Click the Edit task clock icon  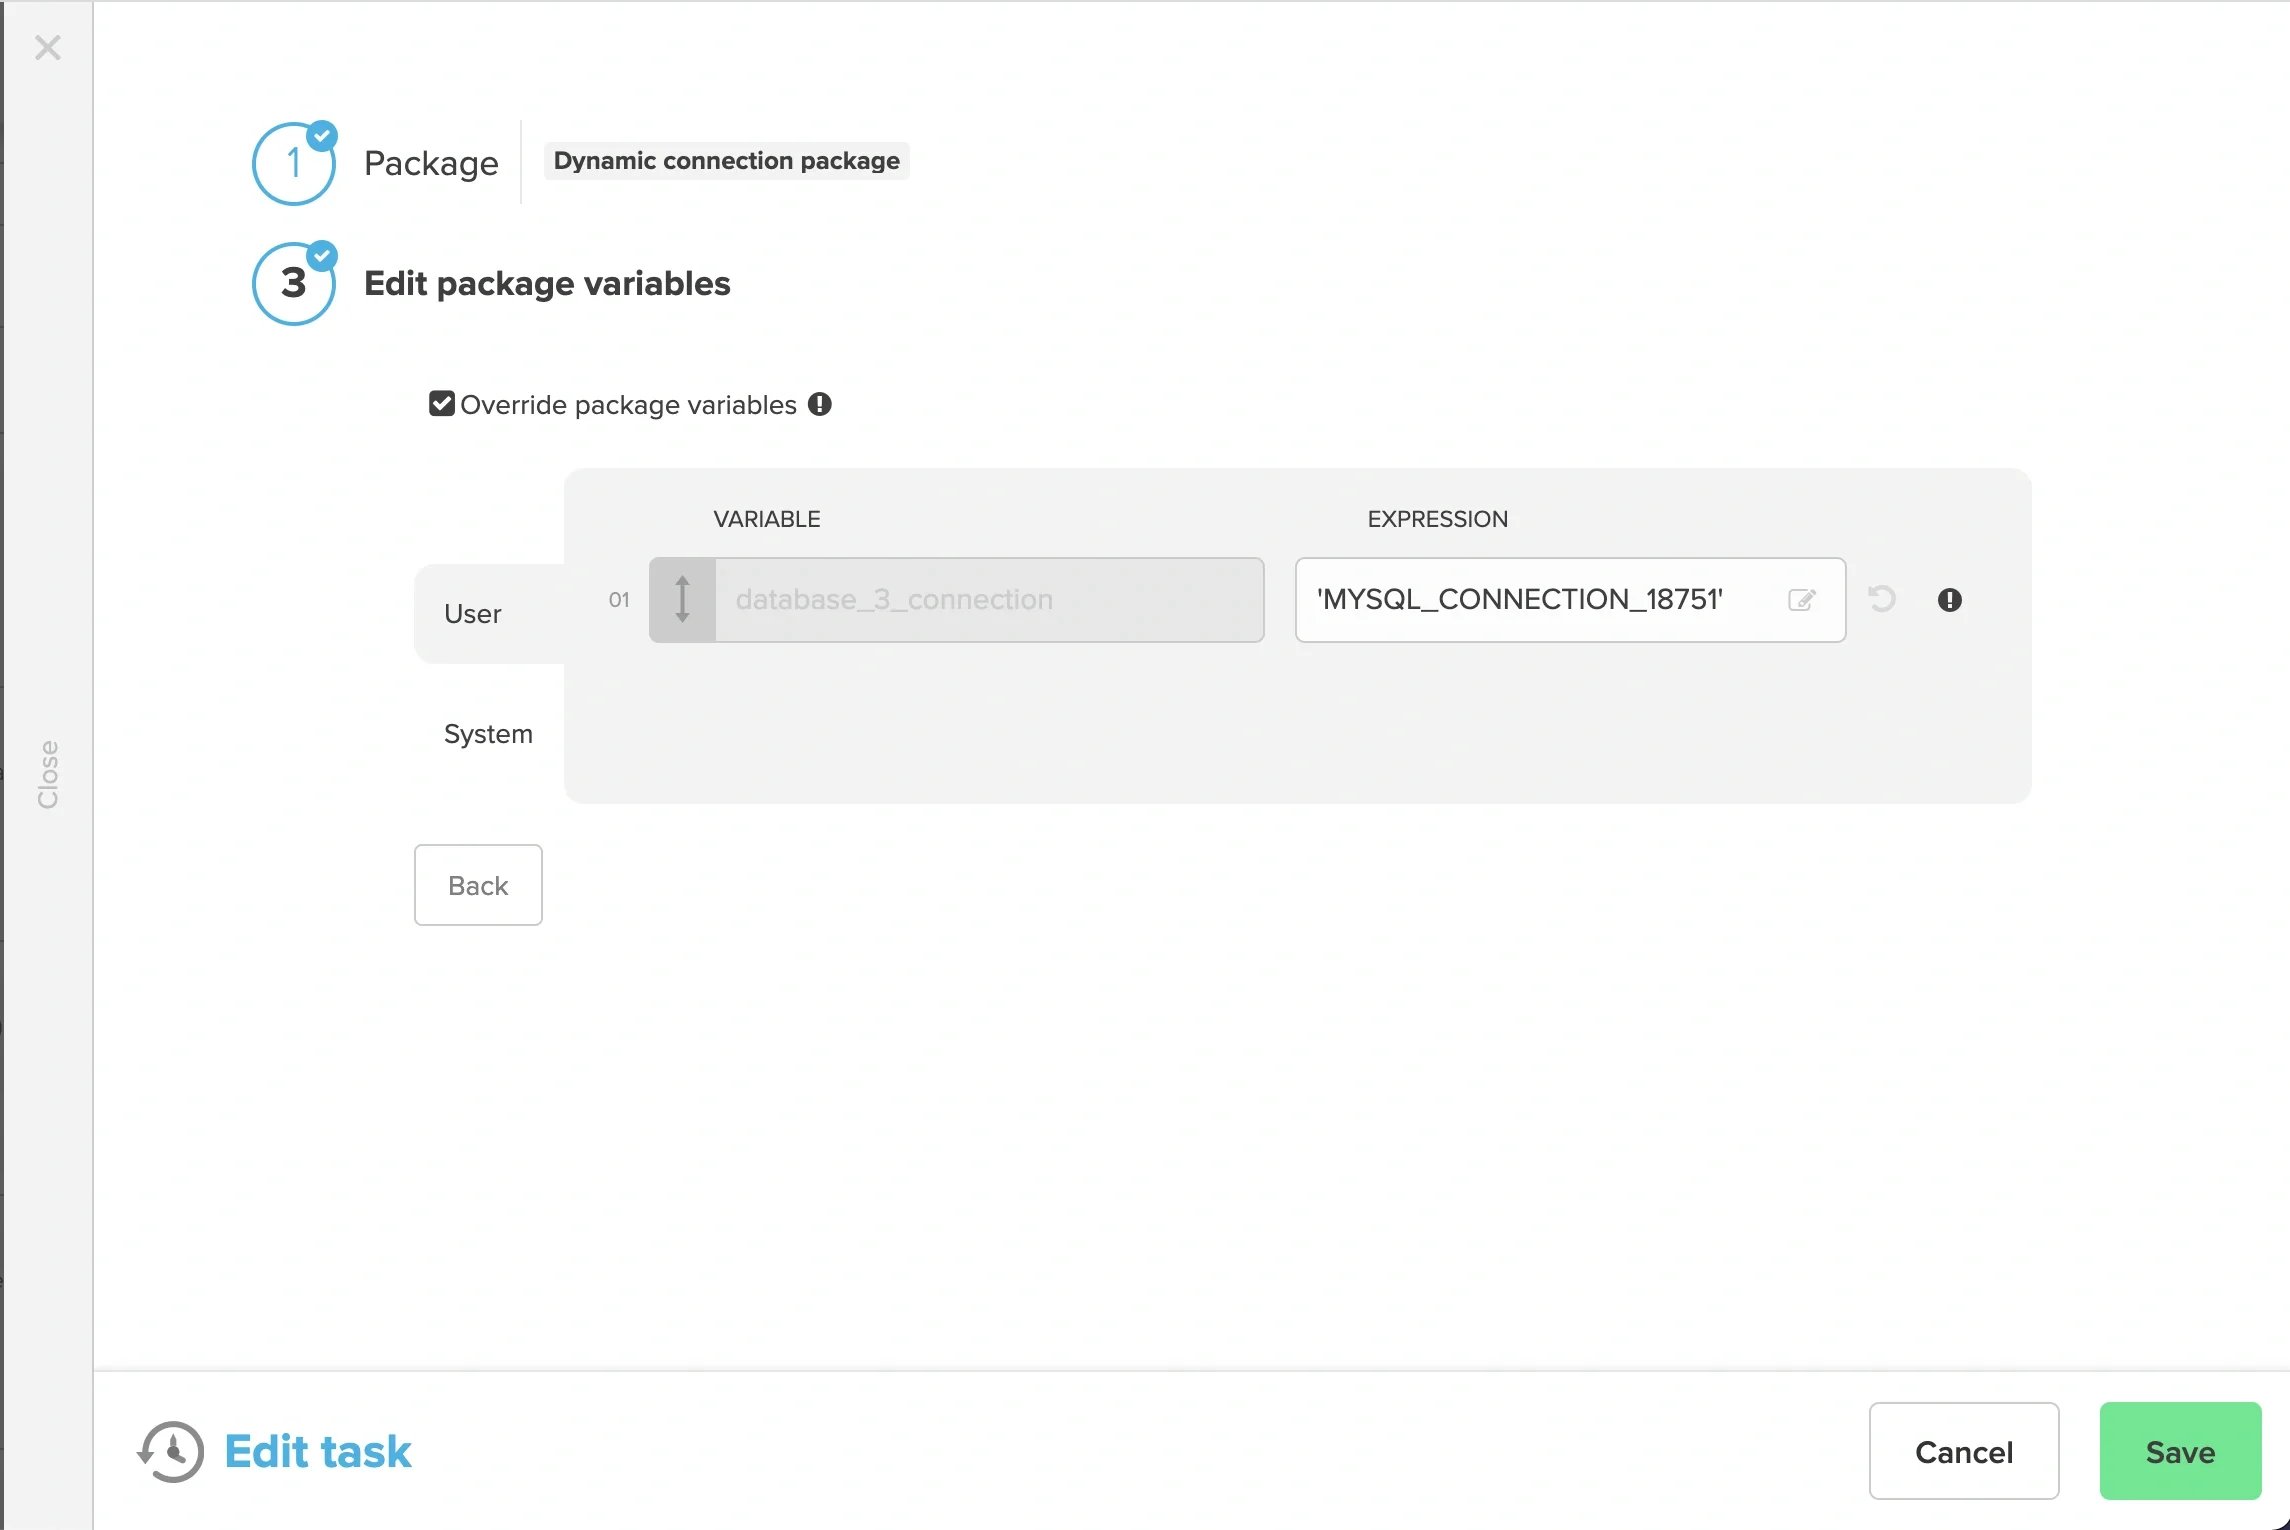coord(171,1451)
